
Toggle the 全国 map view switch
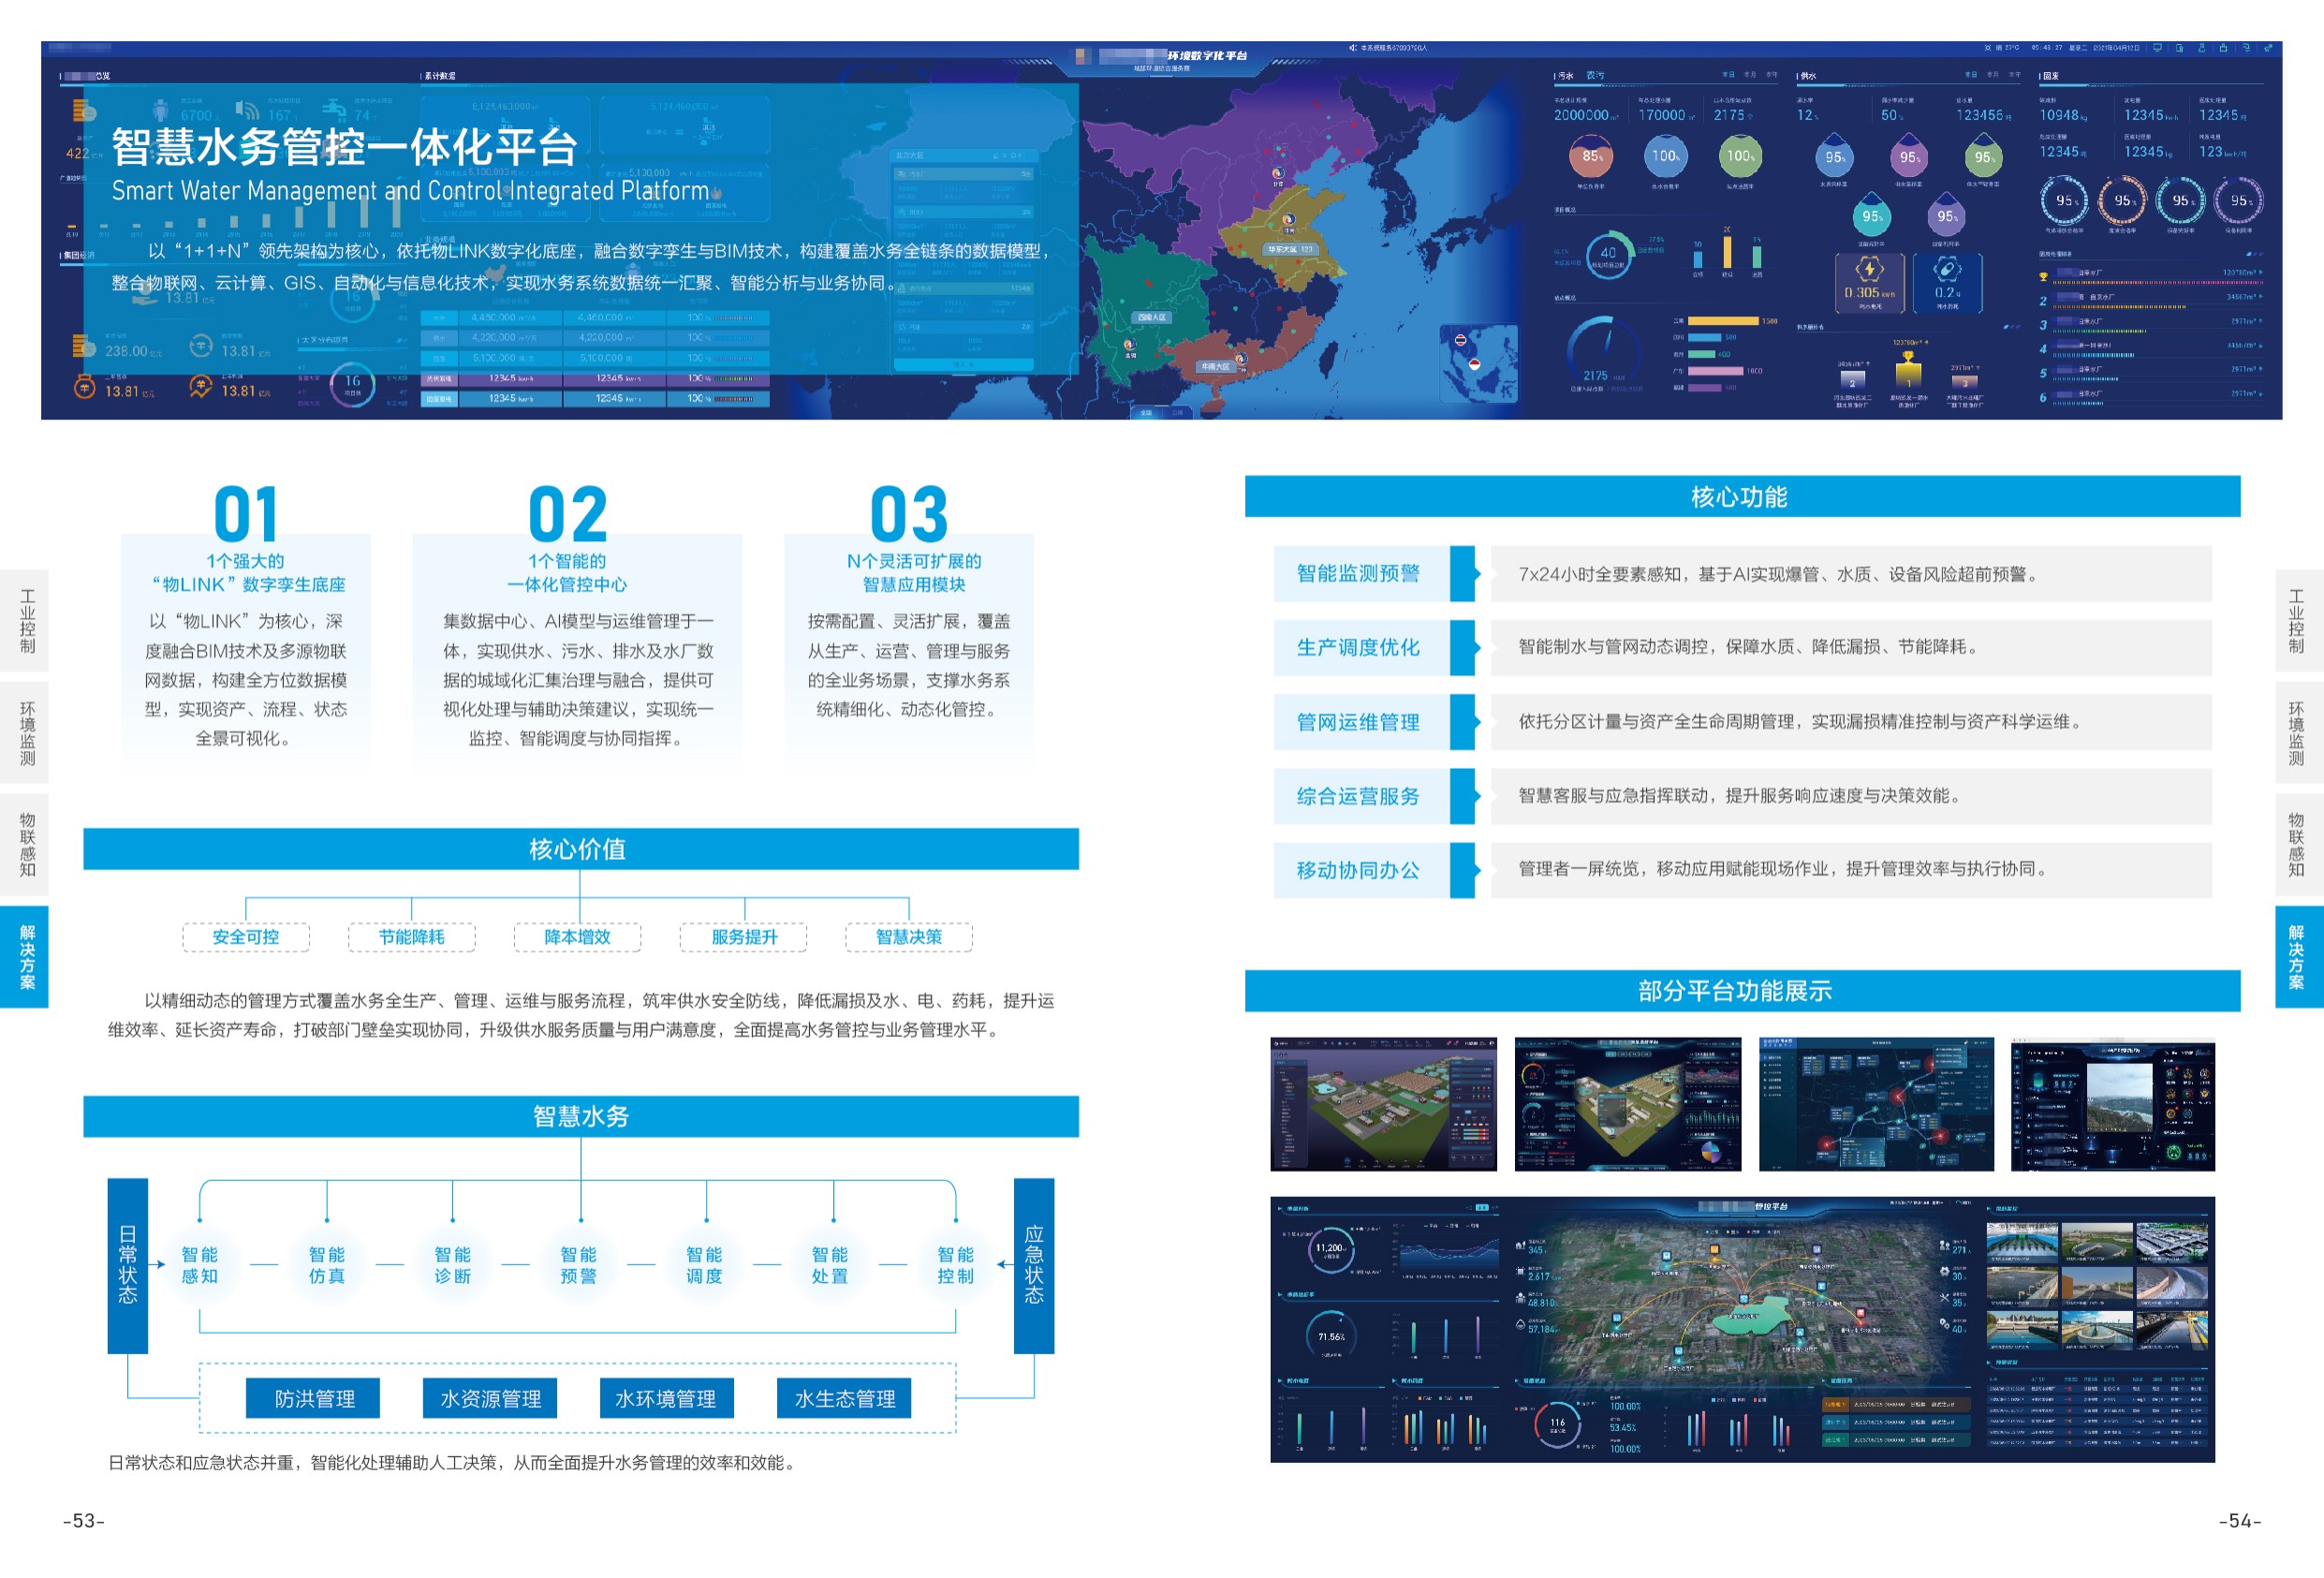[1147, 413]
